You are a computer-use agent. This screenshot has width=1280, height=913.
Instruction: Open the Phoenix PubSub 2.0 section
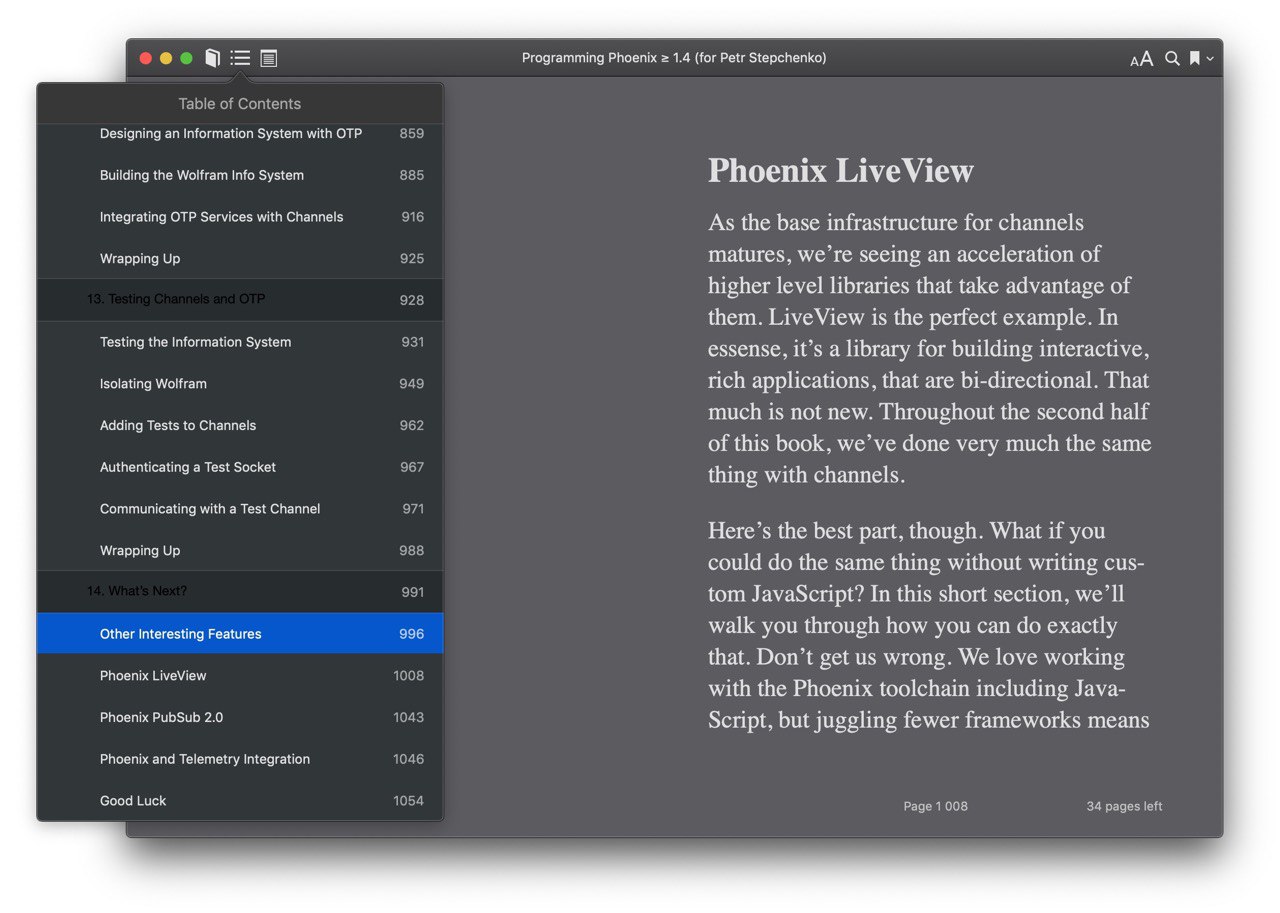click(240, 718)
